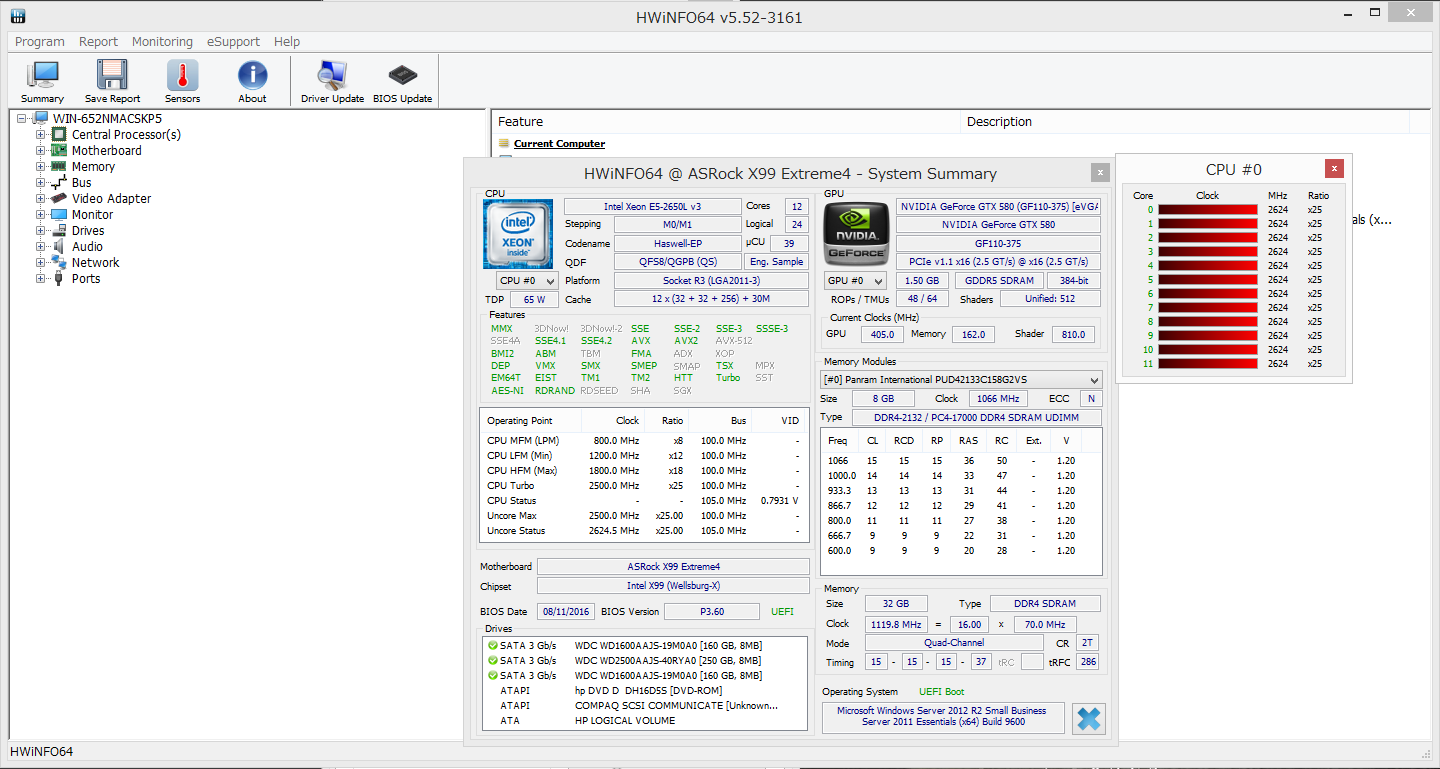Click the Current Computer link
Screen dimensions: 1440x769
click(559, 144)
